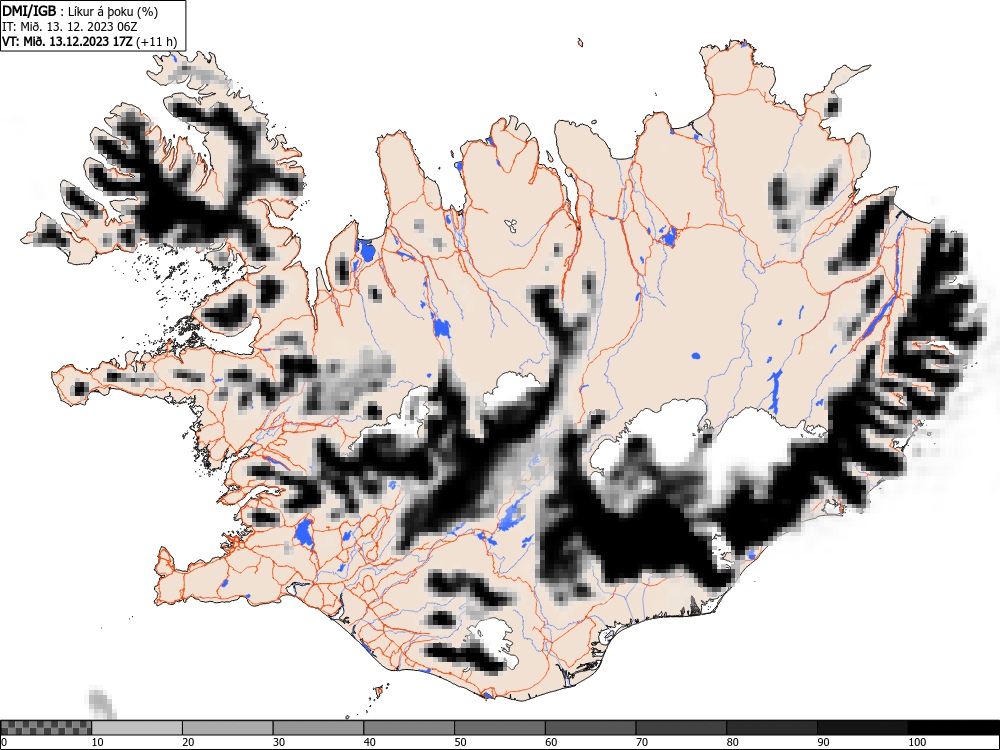Click the 60-70 dark gray legend swatch
The image size is (1000, 750).
pyautogui.click(x=590, y=728)
